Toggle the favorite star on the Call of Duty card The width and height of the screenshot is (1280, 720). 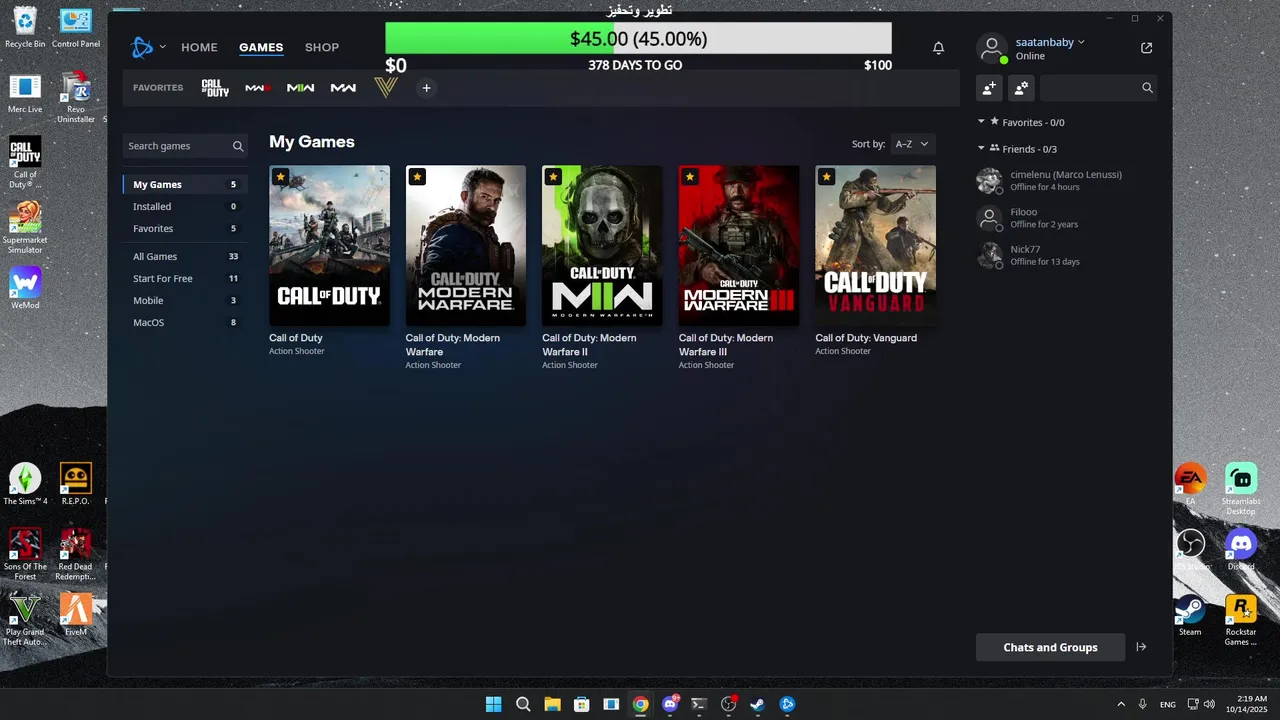pos(280,177)
